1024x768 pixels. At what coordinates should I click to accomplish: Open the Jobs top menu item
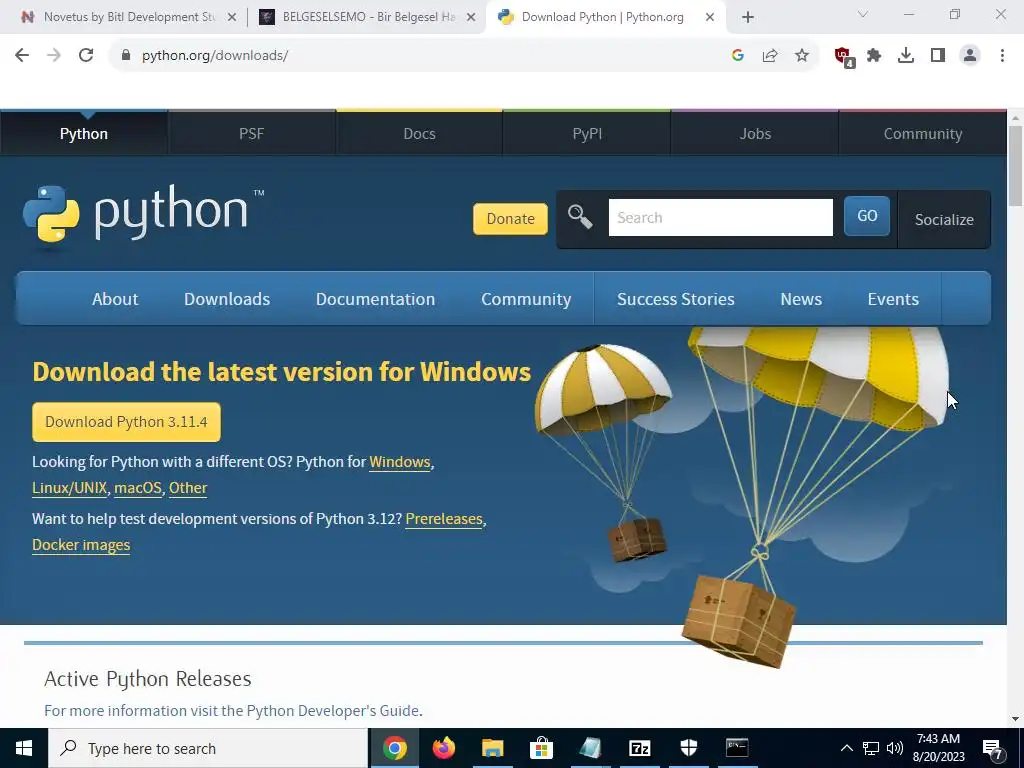click(755, 134)
